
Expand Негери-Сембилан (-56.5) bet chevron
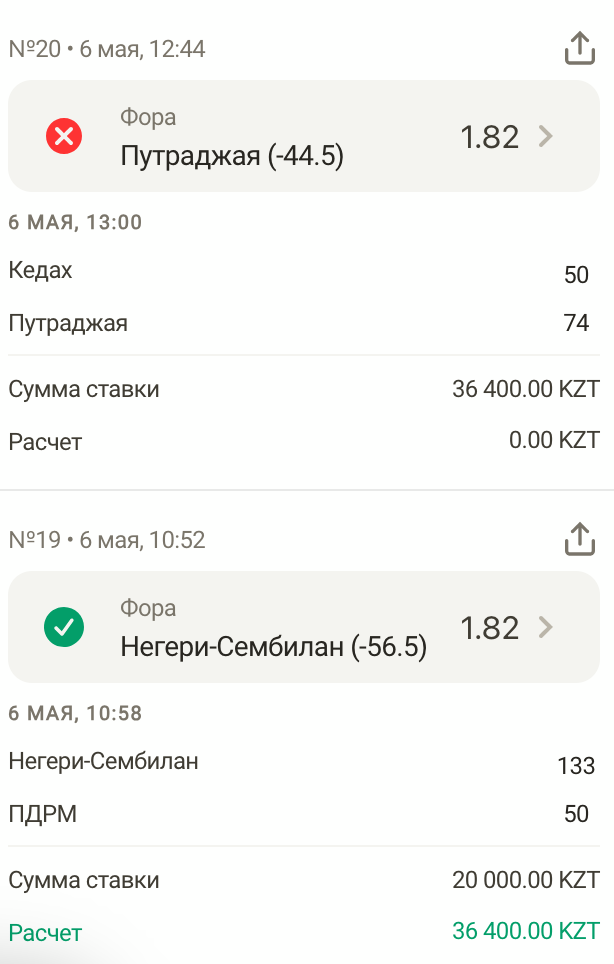[x=545, y=627]
